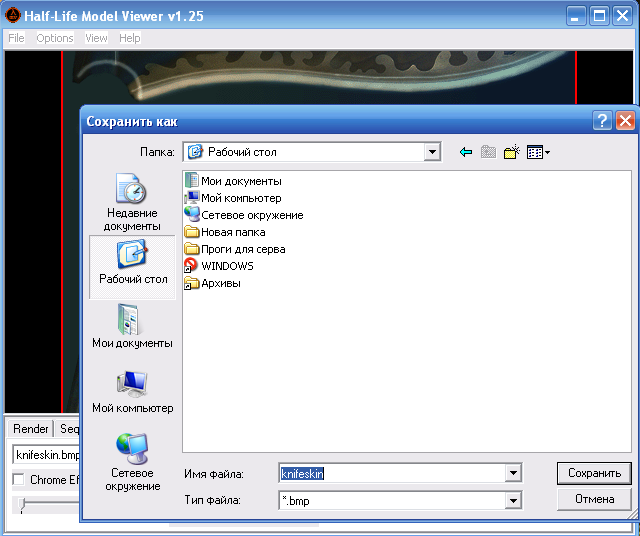
Task: Click the slider below Chrome Effect
Action: pyautogui.click(x=24, y=505)
